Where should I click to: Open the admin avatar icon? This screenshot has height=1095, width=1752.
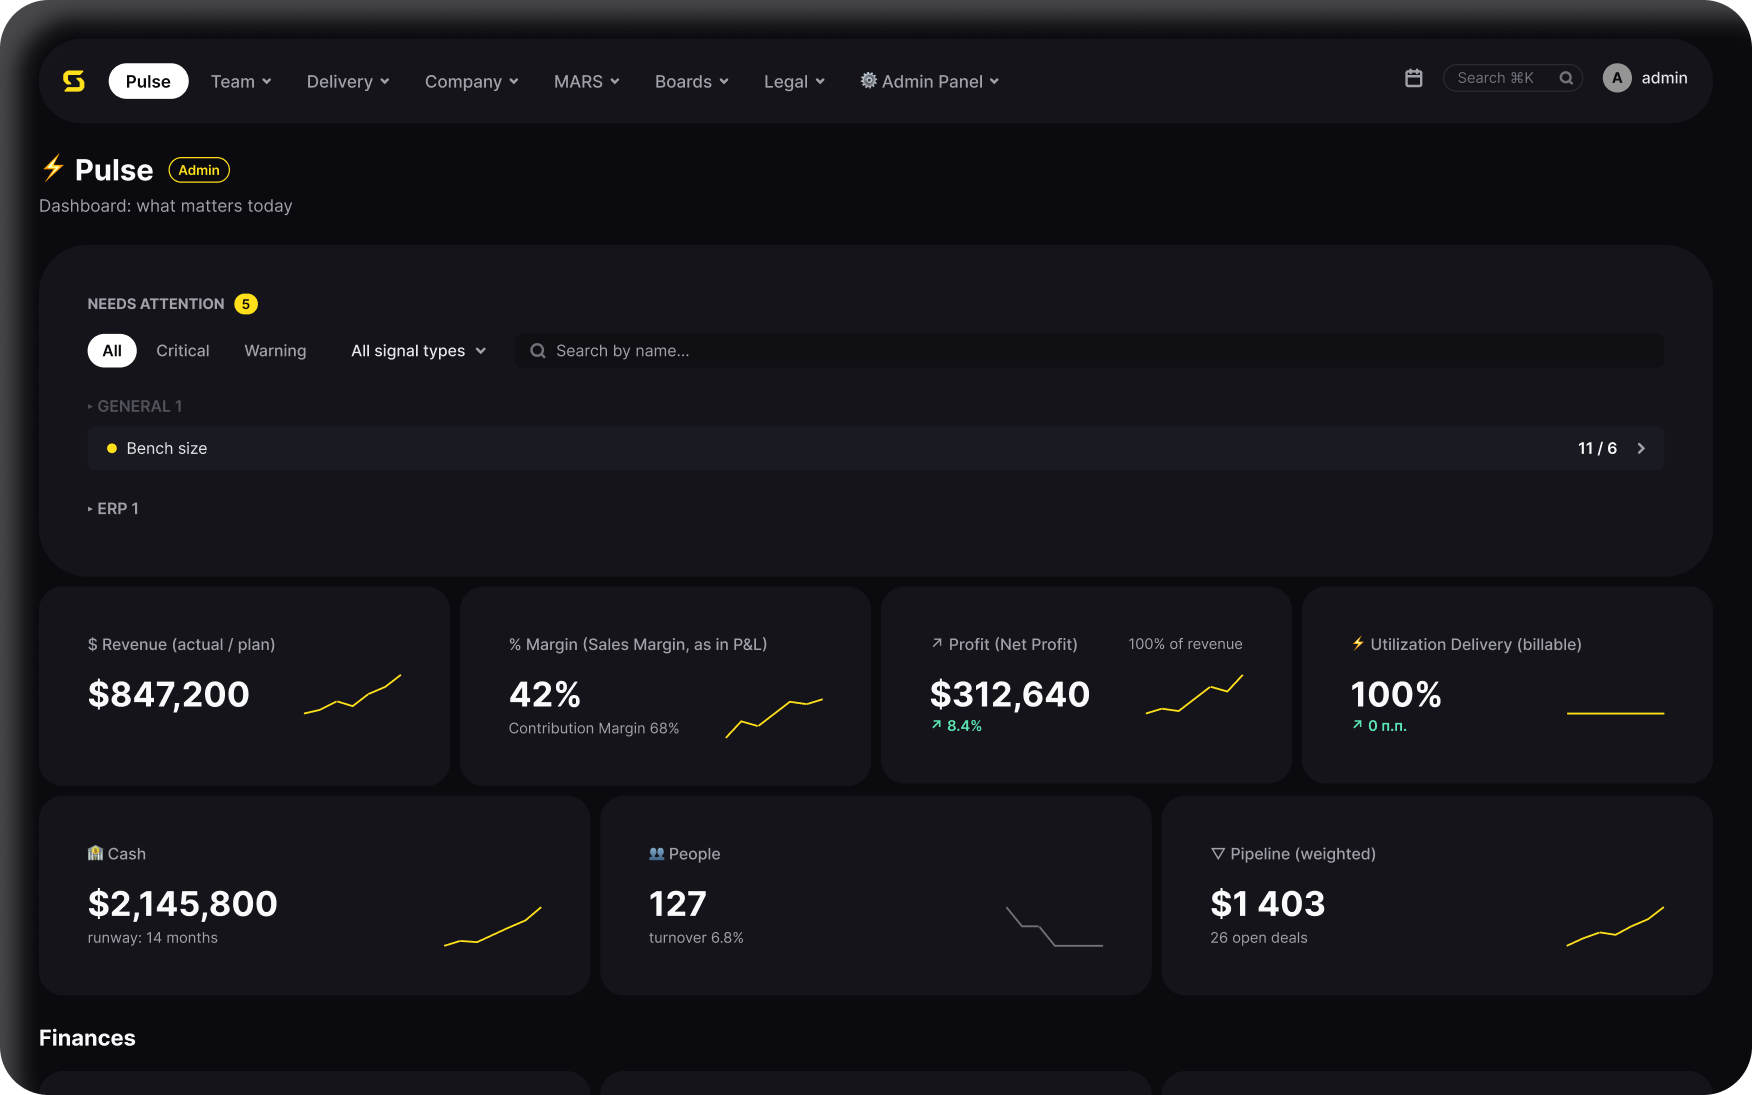(1617, 78)
